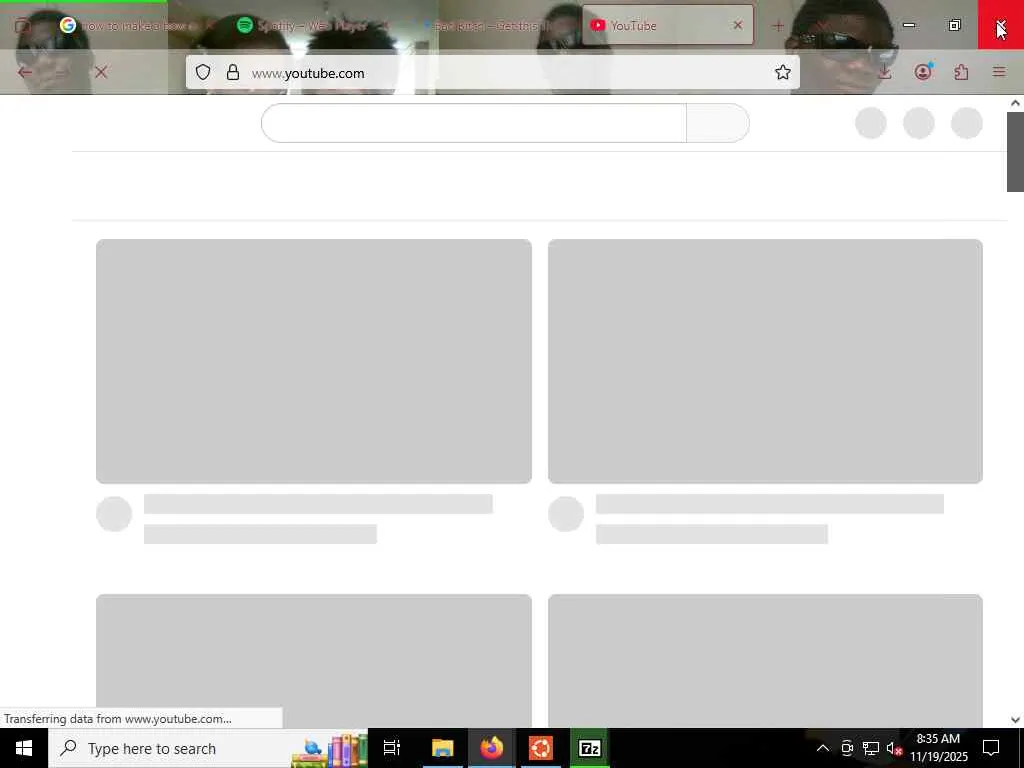
Task: Click the first round header placeholder button
Action: tap(871, 123)
